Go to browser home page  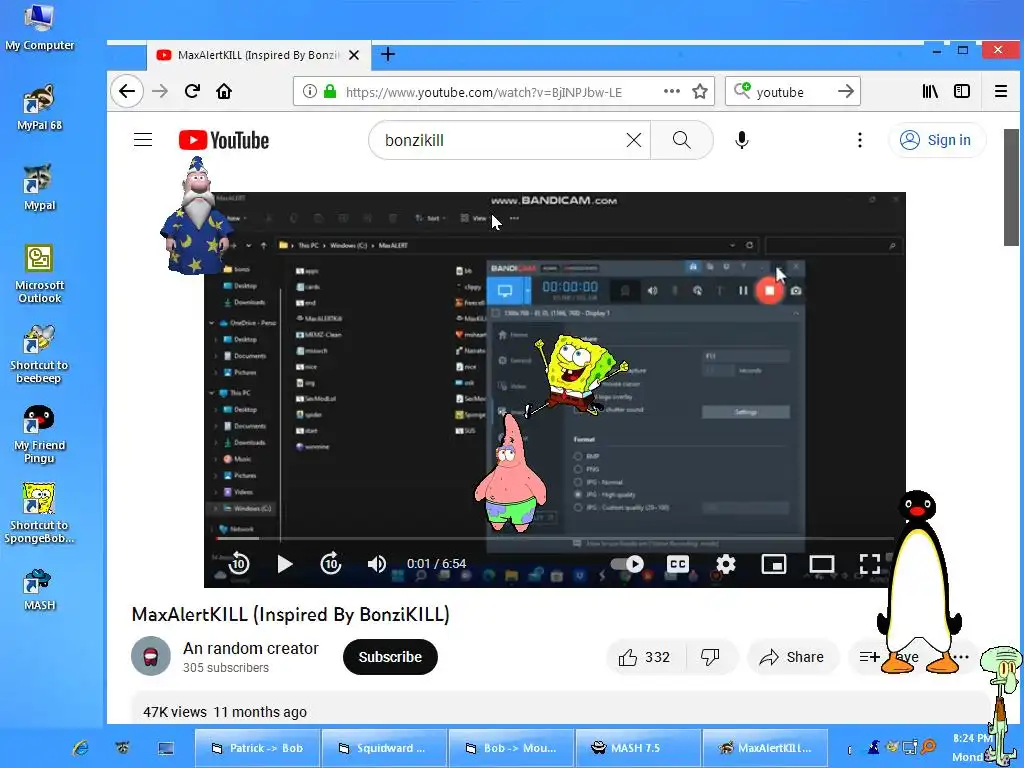224,91
